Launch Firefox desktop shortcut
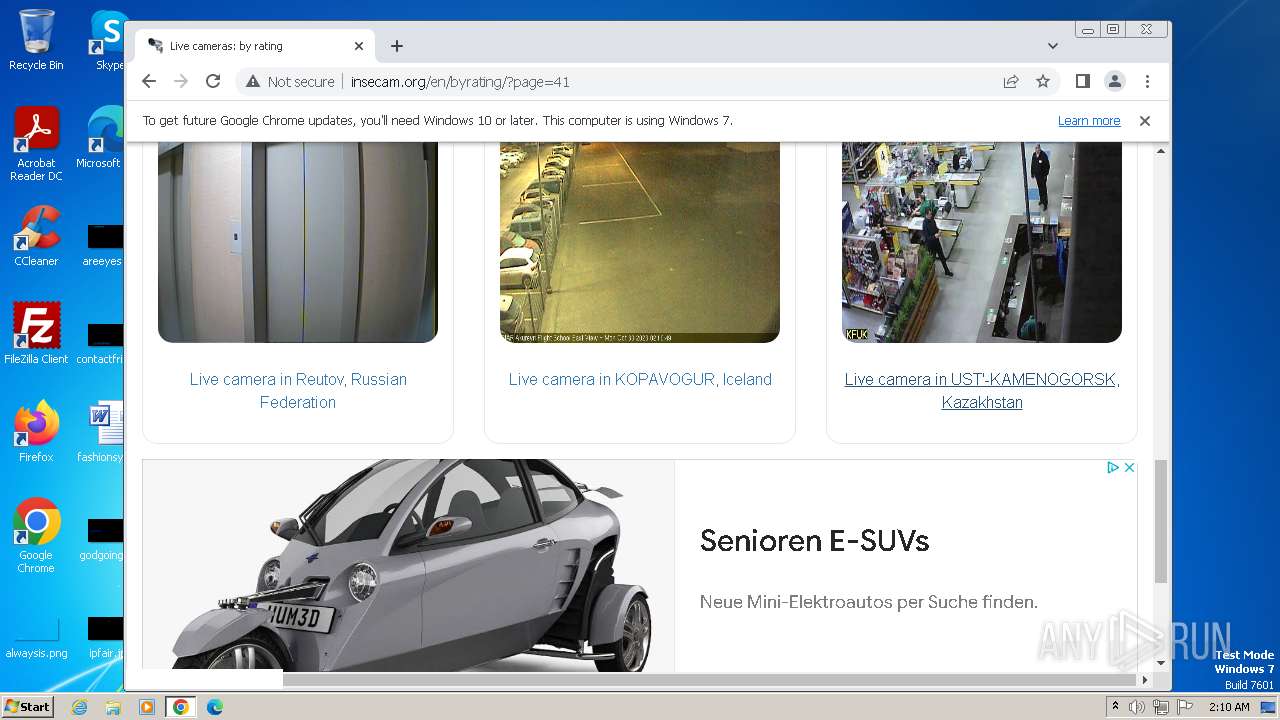This screenshot has width=1280, height=720. (x=36, y=432)
